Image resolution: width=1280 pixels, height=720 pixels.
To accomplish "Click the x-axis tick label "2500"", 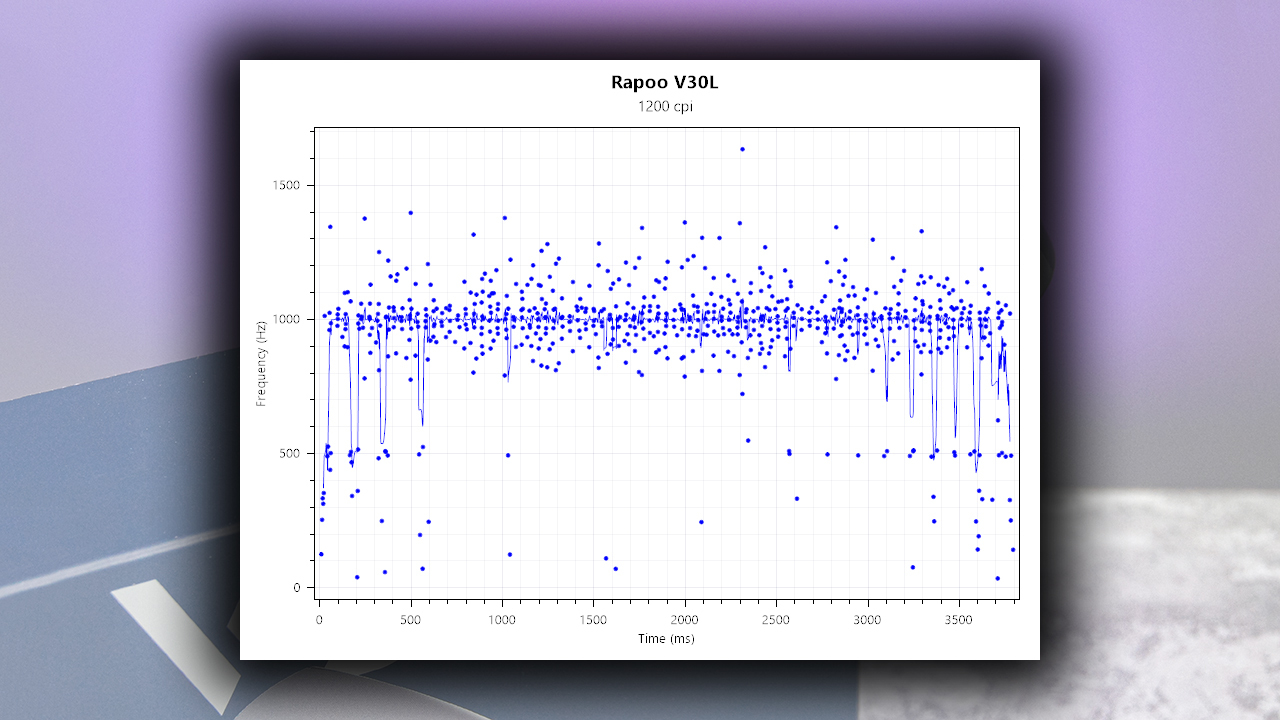I will coord(776,621).
